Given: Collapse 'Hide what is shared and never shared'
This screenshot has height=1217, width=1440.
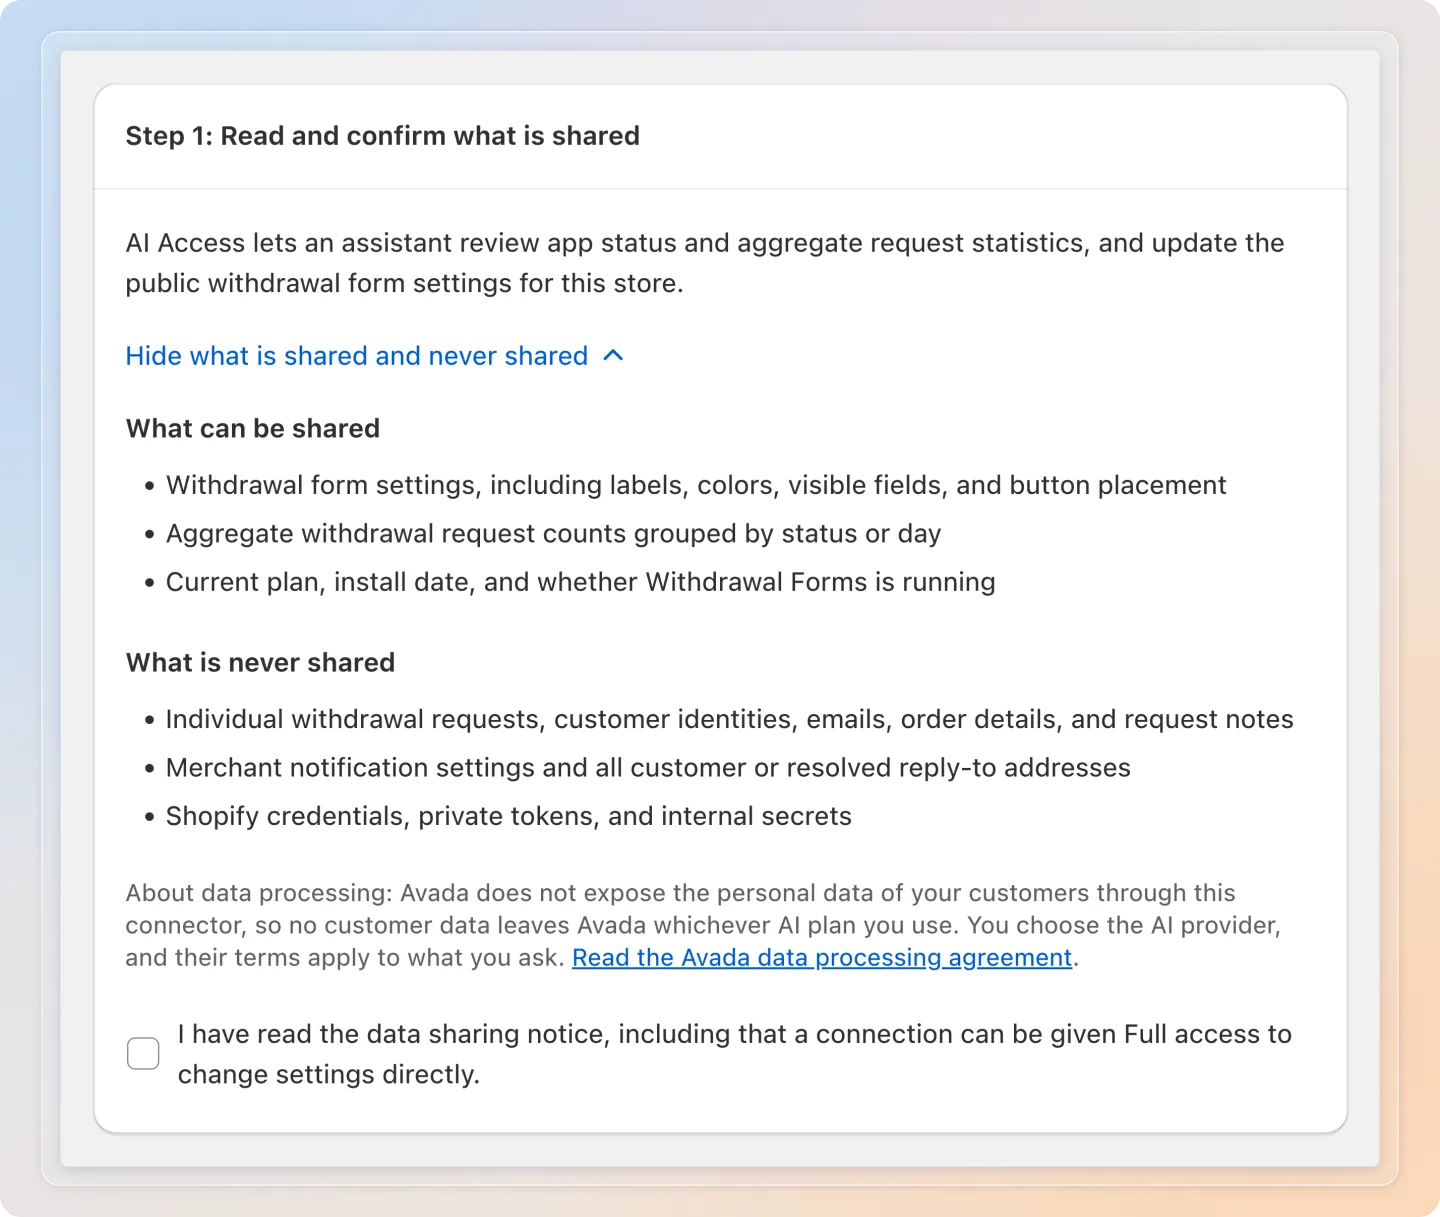Looking at the screenshot, I should [x=374, y=356].
